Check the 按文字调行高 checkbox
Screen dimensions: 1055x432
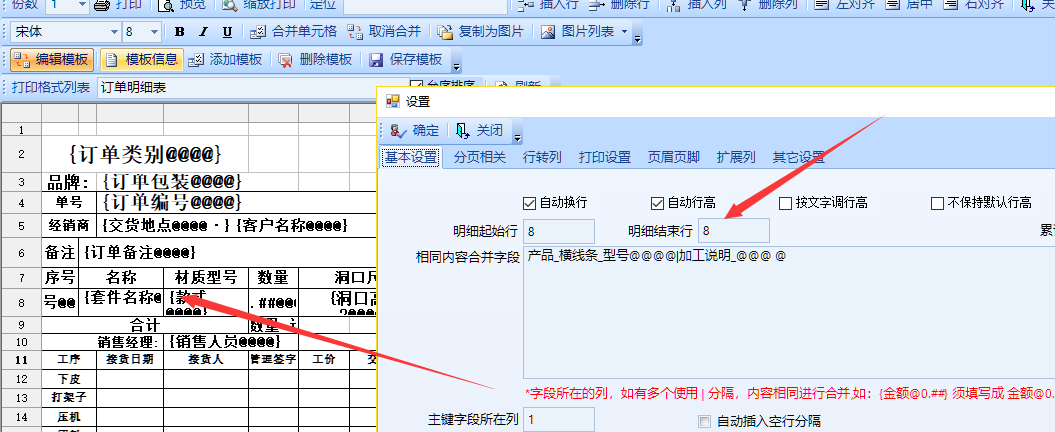pos(785,203)
